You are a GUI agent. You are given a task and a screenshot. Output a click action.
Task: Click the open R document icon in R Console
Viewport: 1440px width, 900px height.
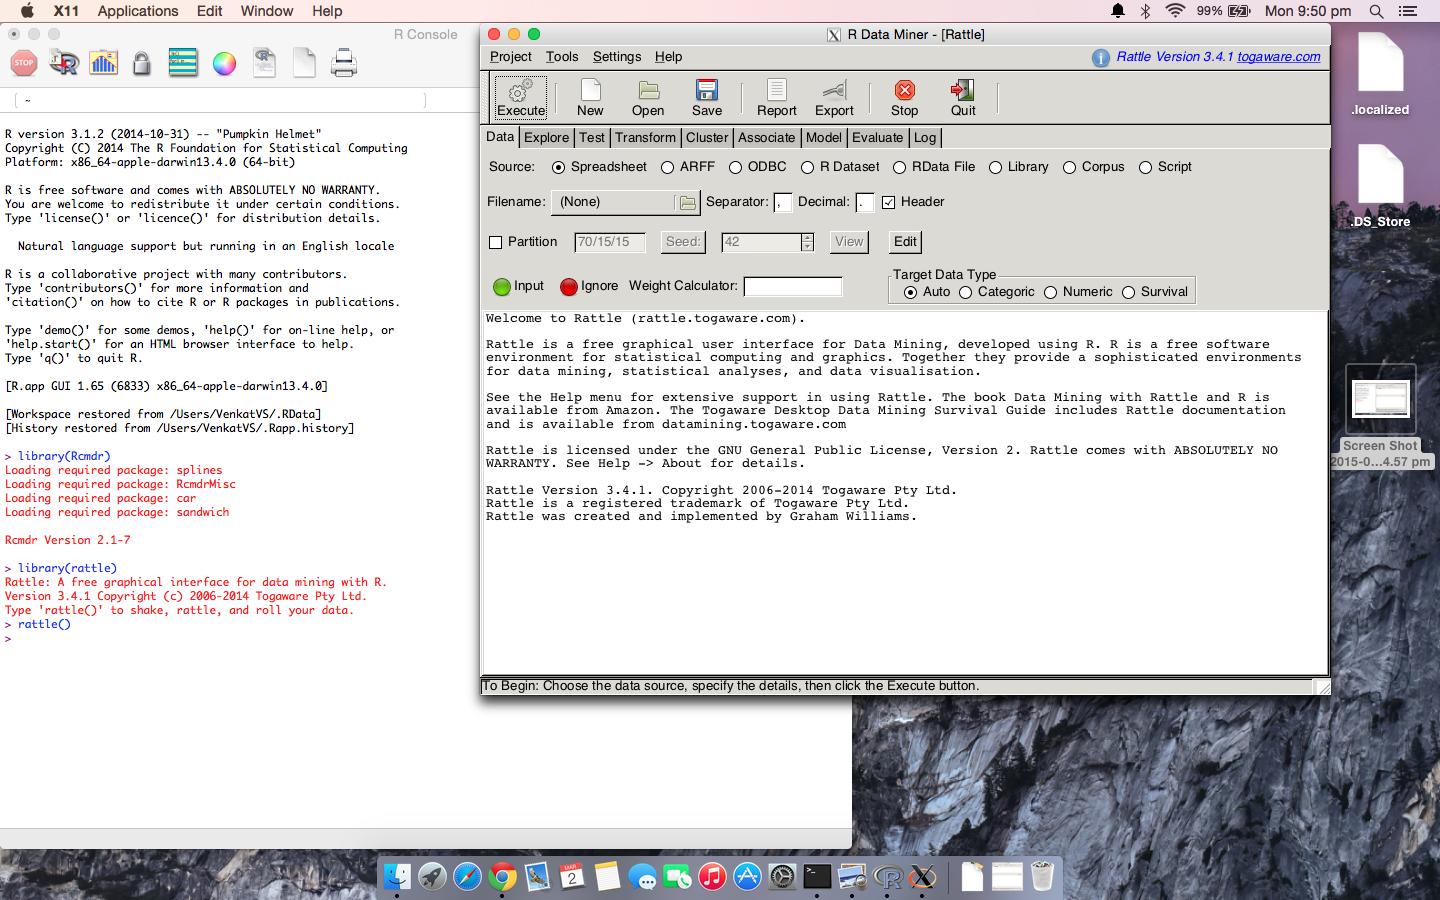coord(264,63)
